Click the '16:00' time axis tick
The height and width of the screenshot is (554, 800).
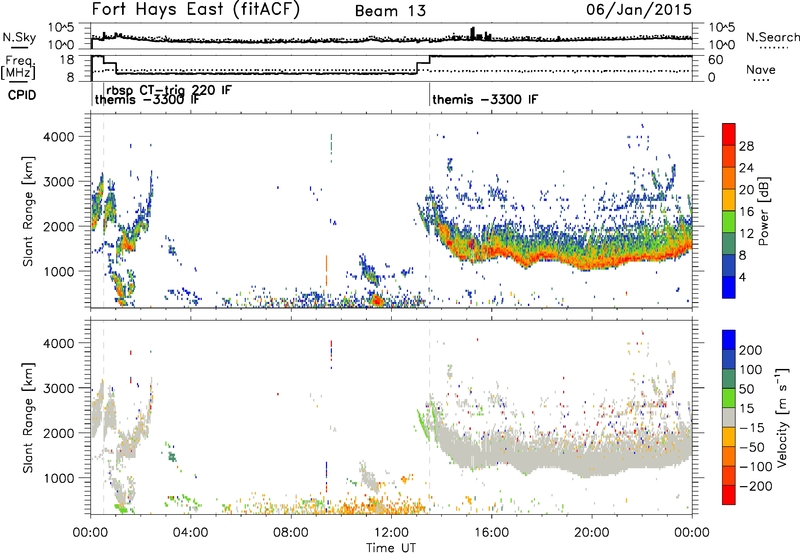coord(491,533)
